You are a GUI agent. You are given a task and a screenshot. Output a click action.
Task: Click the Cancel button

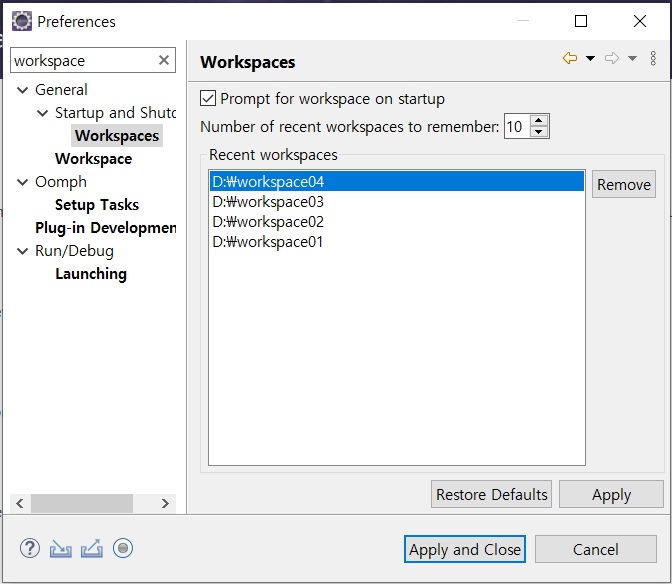595,549
